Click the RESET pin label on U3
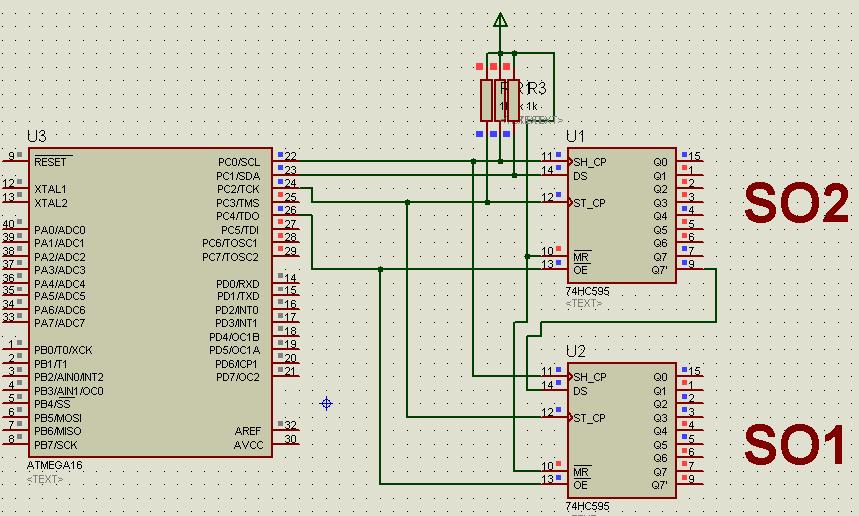This screenshot has width=859, height=516. click(50, 162)
